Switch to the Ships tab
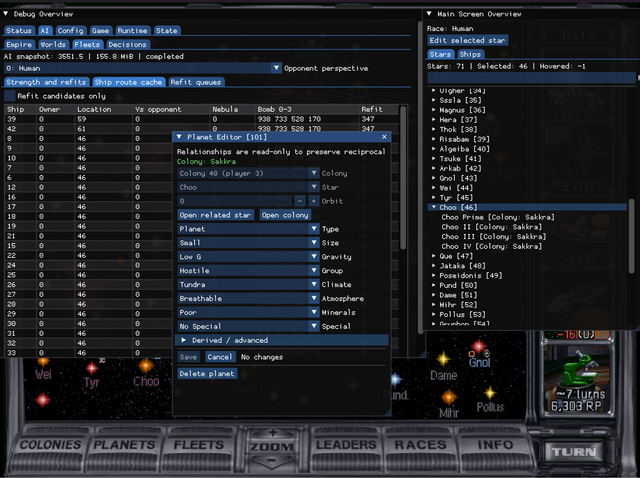640x478 pixels. (470, 54)
